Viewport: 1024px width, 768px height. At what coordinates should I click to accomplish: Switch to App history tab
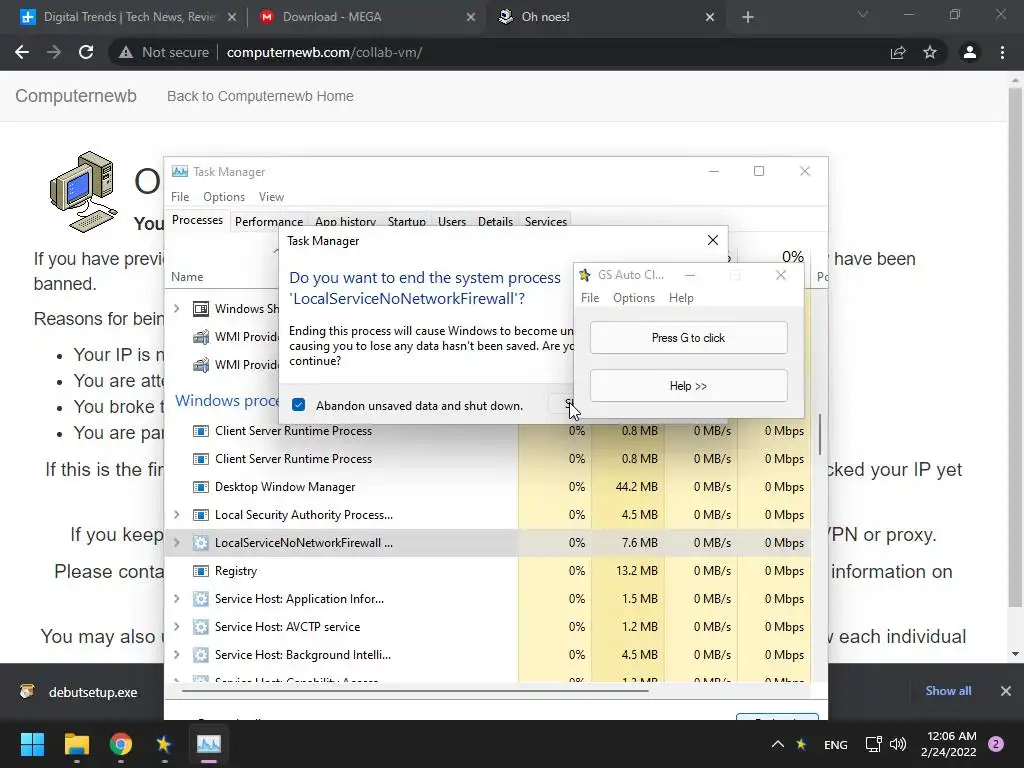click(x=345, y=221)
